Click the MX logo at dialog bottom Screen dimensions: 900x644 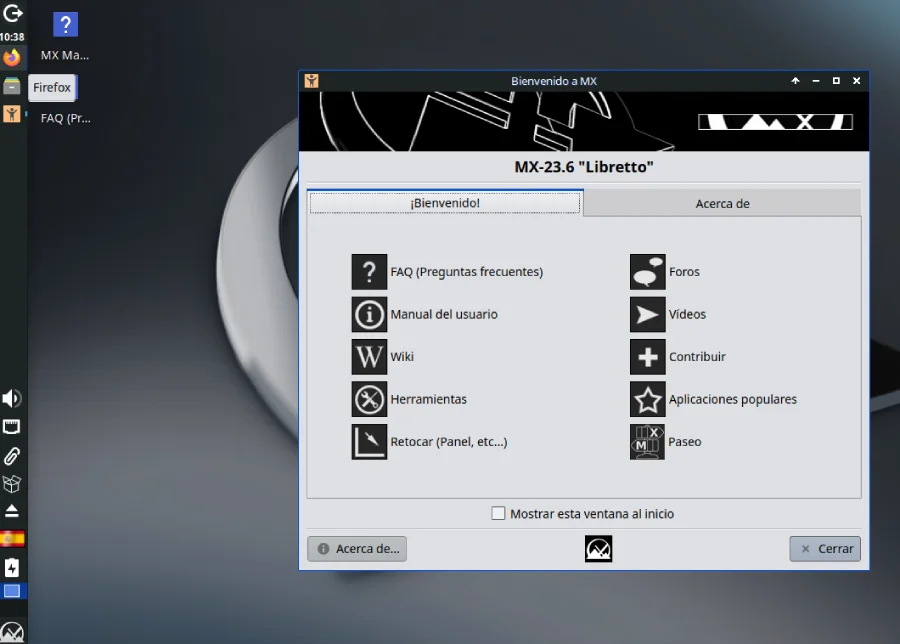[x=598, y=549]
